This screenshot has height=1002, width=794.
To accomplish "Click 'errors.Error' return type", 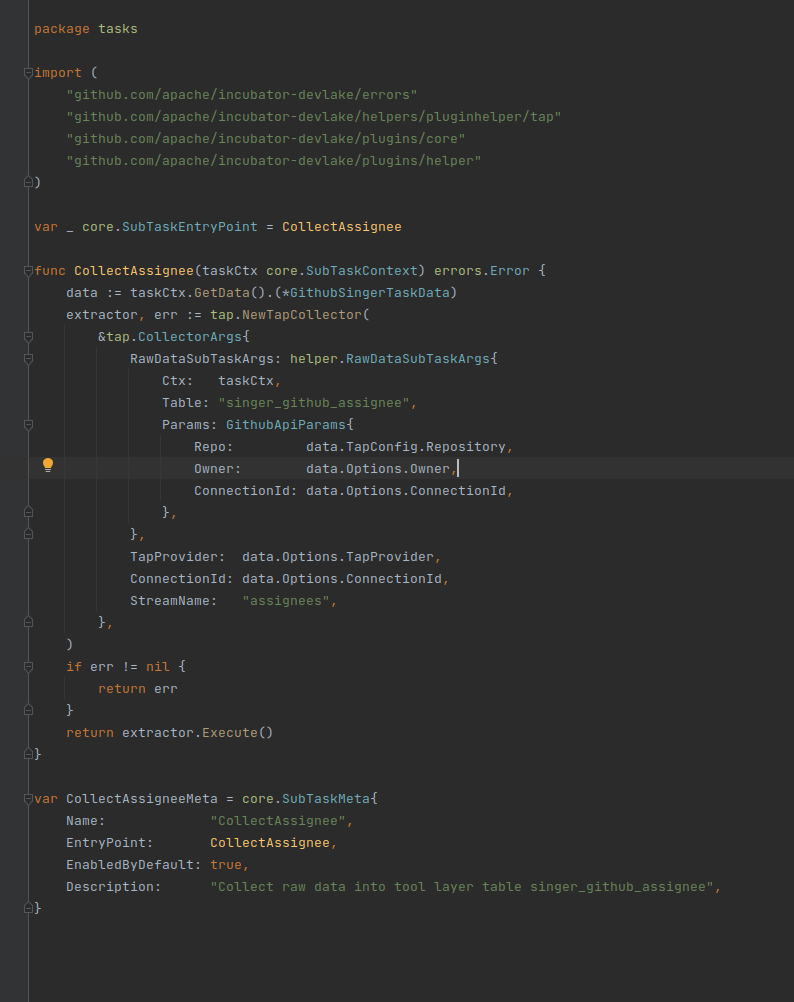I will pyautogui.click(x=482, y=271).
